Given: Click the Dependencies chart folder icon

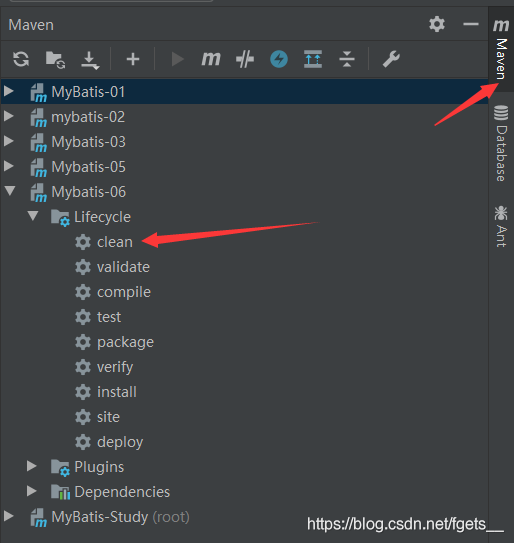Looking at the screenshot, I should point(60,492).
